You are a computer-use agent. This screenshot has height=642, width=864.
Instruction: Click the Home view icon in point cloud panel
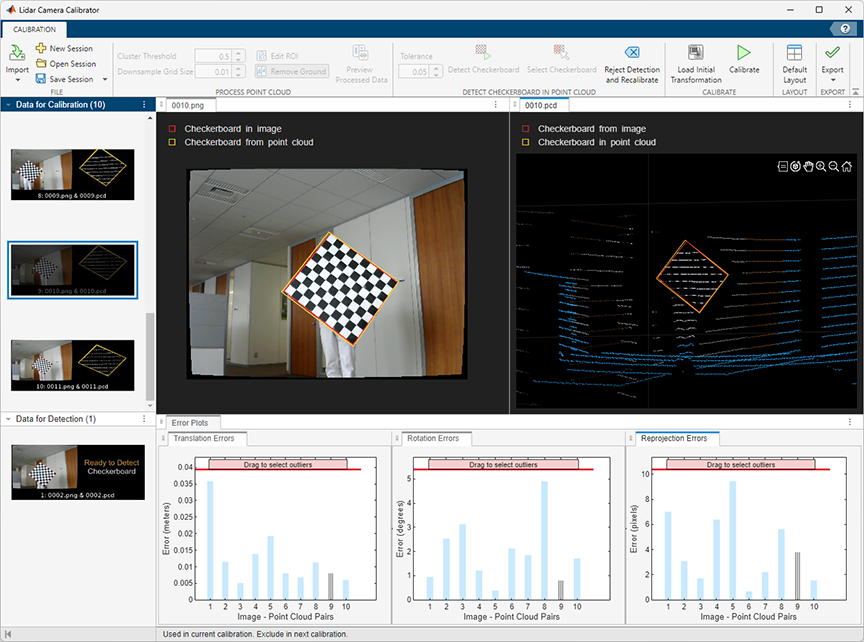click(x=846, y=166)
